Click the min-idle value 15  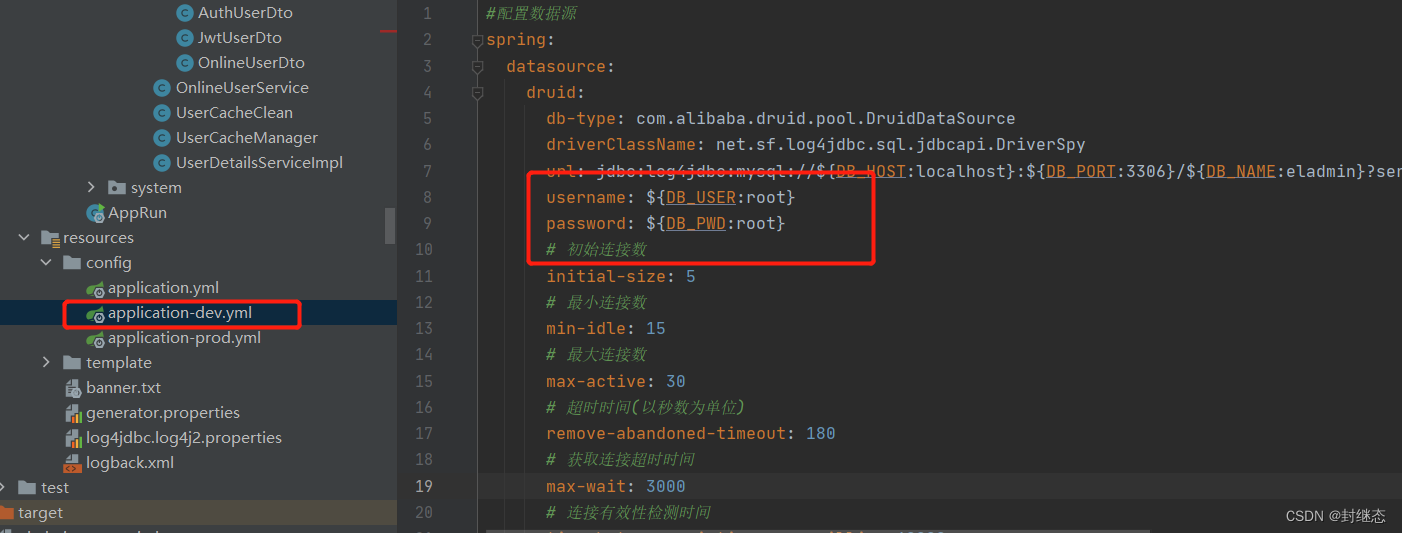(x=655, y=328)
